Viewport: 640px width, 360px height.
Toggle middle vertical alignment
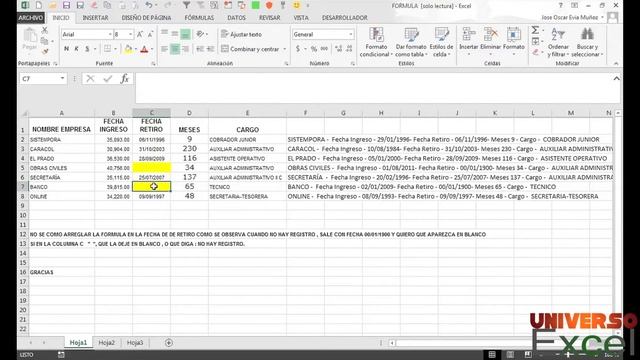[x=175, y=34]
